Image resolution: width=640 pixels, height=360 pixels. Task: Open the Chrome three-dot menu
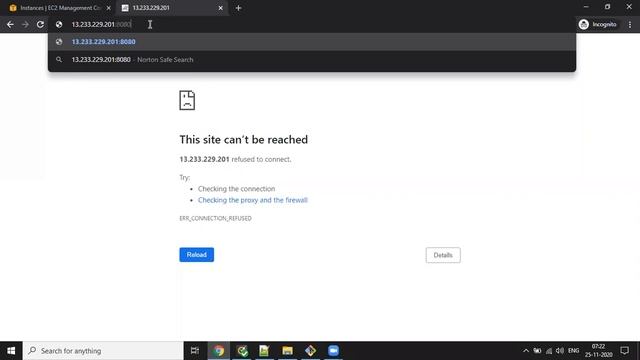click(x=630, y=24)
